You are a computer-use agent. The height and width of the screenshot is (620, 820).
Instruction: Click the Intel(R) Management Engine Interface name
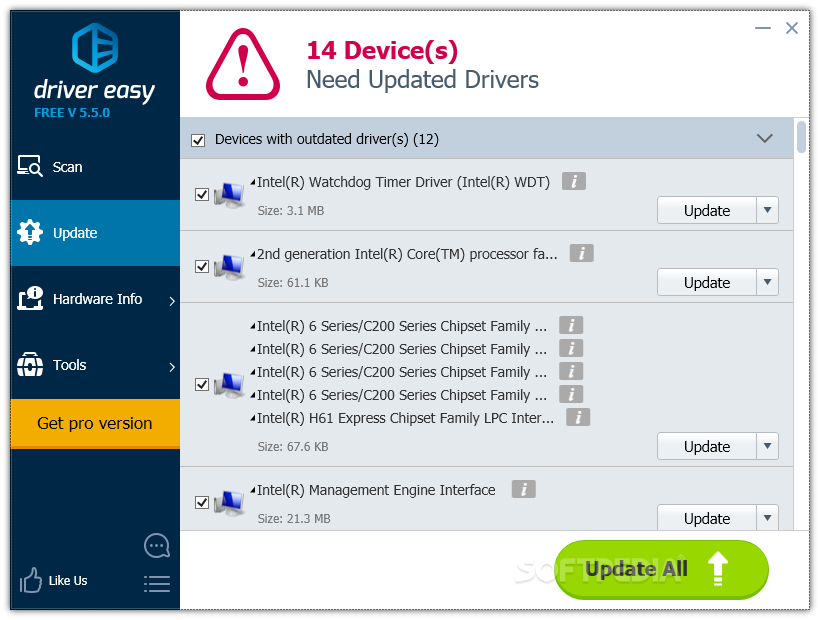tap(376, 490)
